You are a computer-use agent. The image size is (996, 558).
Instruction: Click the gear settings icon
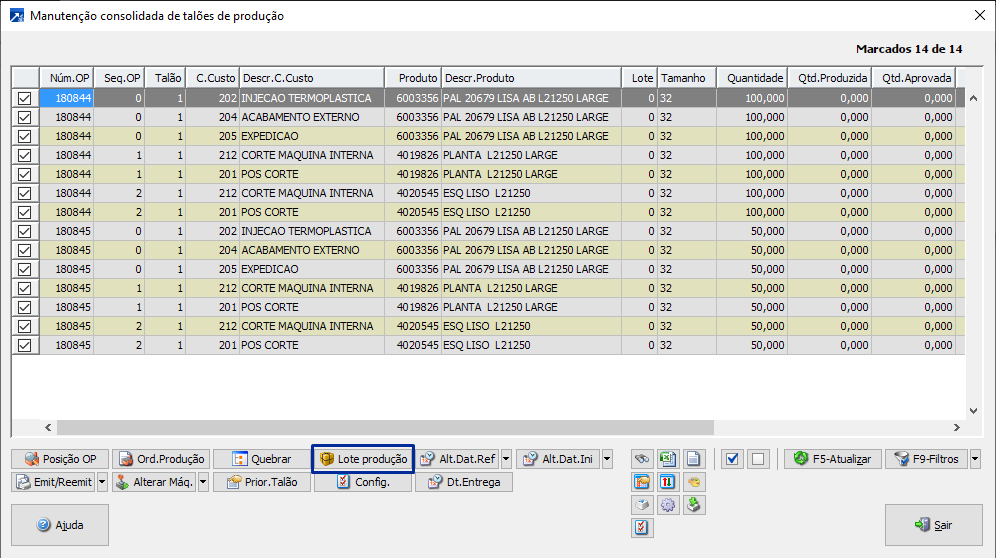[668, 505]
